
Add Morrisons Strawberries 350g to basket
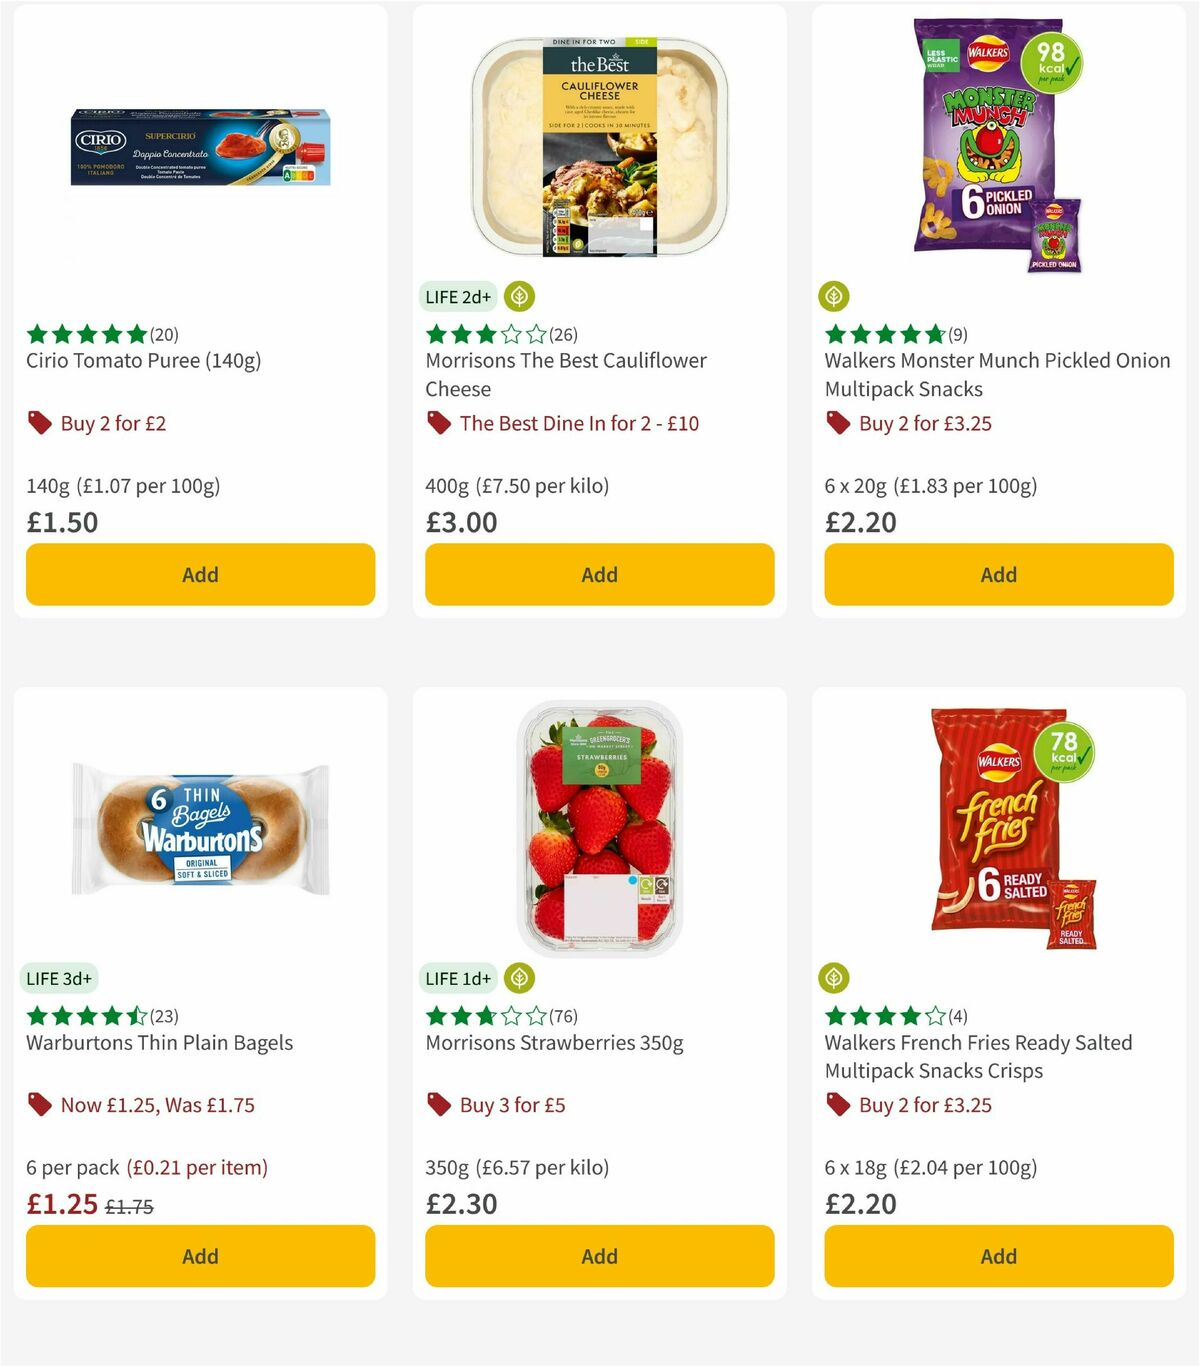pyautogui.click(x=599, y=1256)
